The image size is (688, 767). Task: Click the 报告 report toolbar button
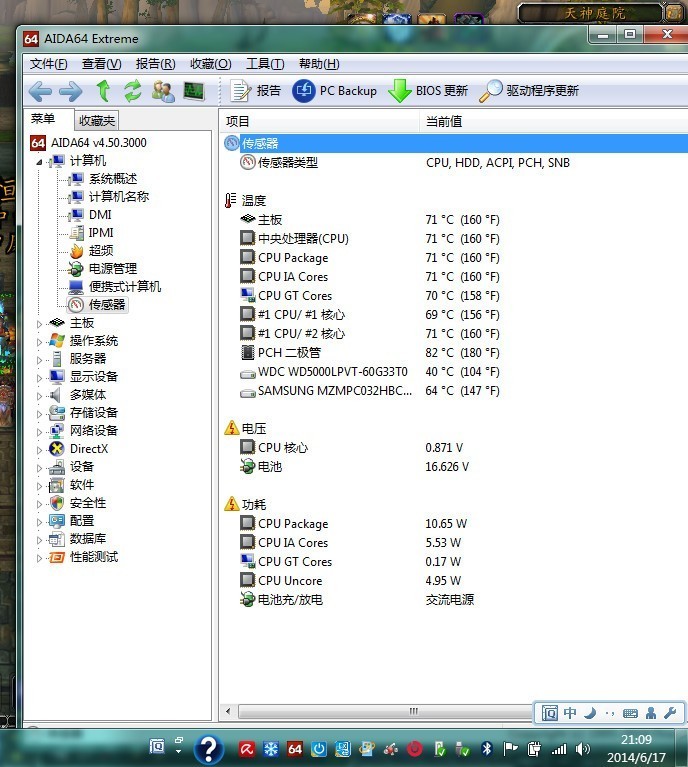256,91
